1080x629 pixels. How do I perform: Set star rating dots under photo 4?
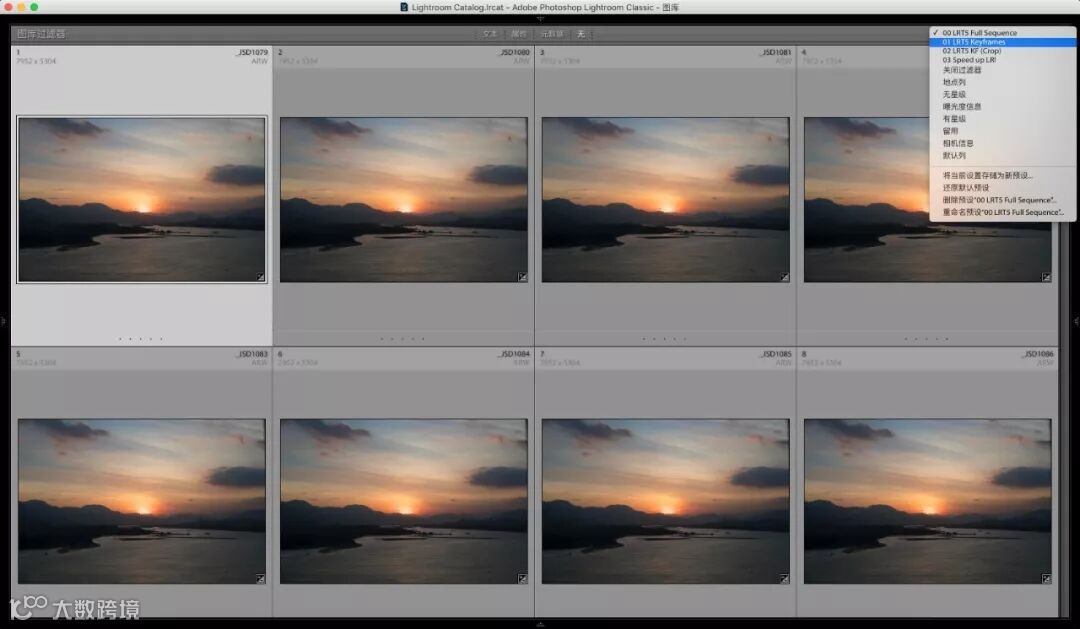(x=926, y=339)
